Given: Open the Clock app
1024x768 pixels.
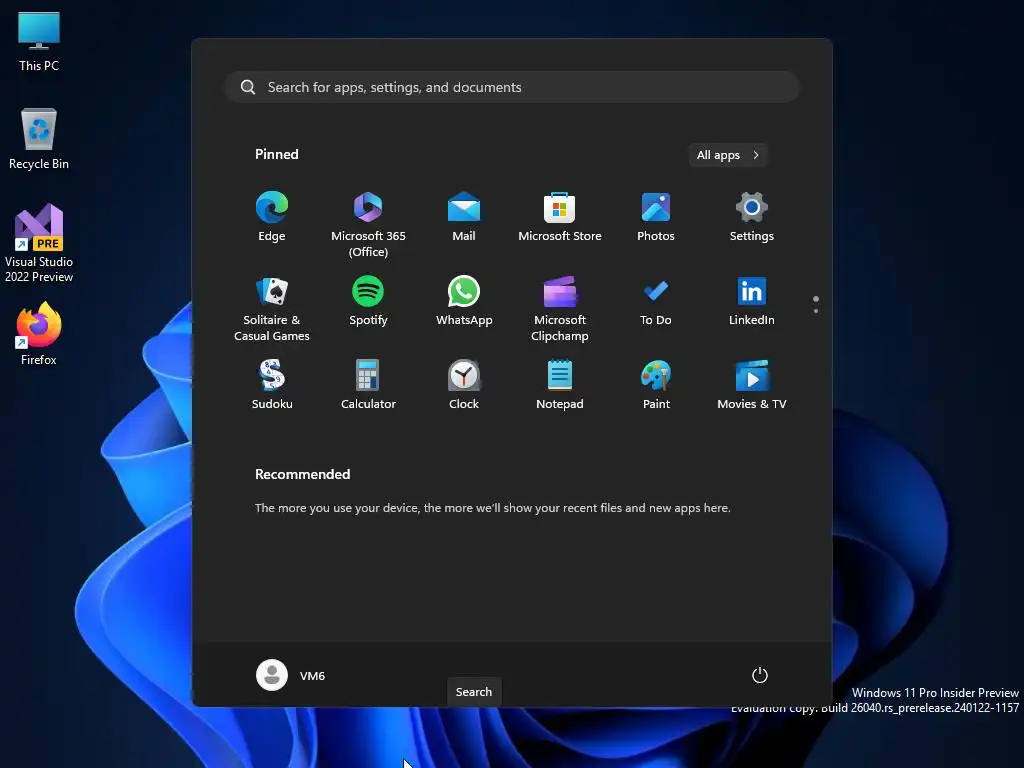Looking at the screenshot, I should [x=464, y=385].
